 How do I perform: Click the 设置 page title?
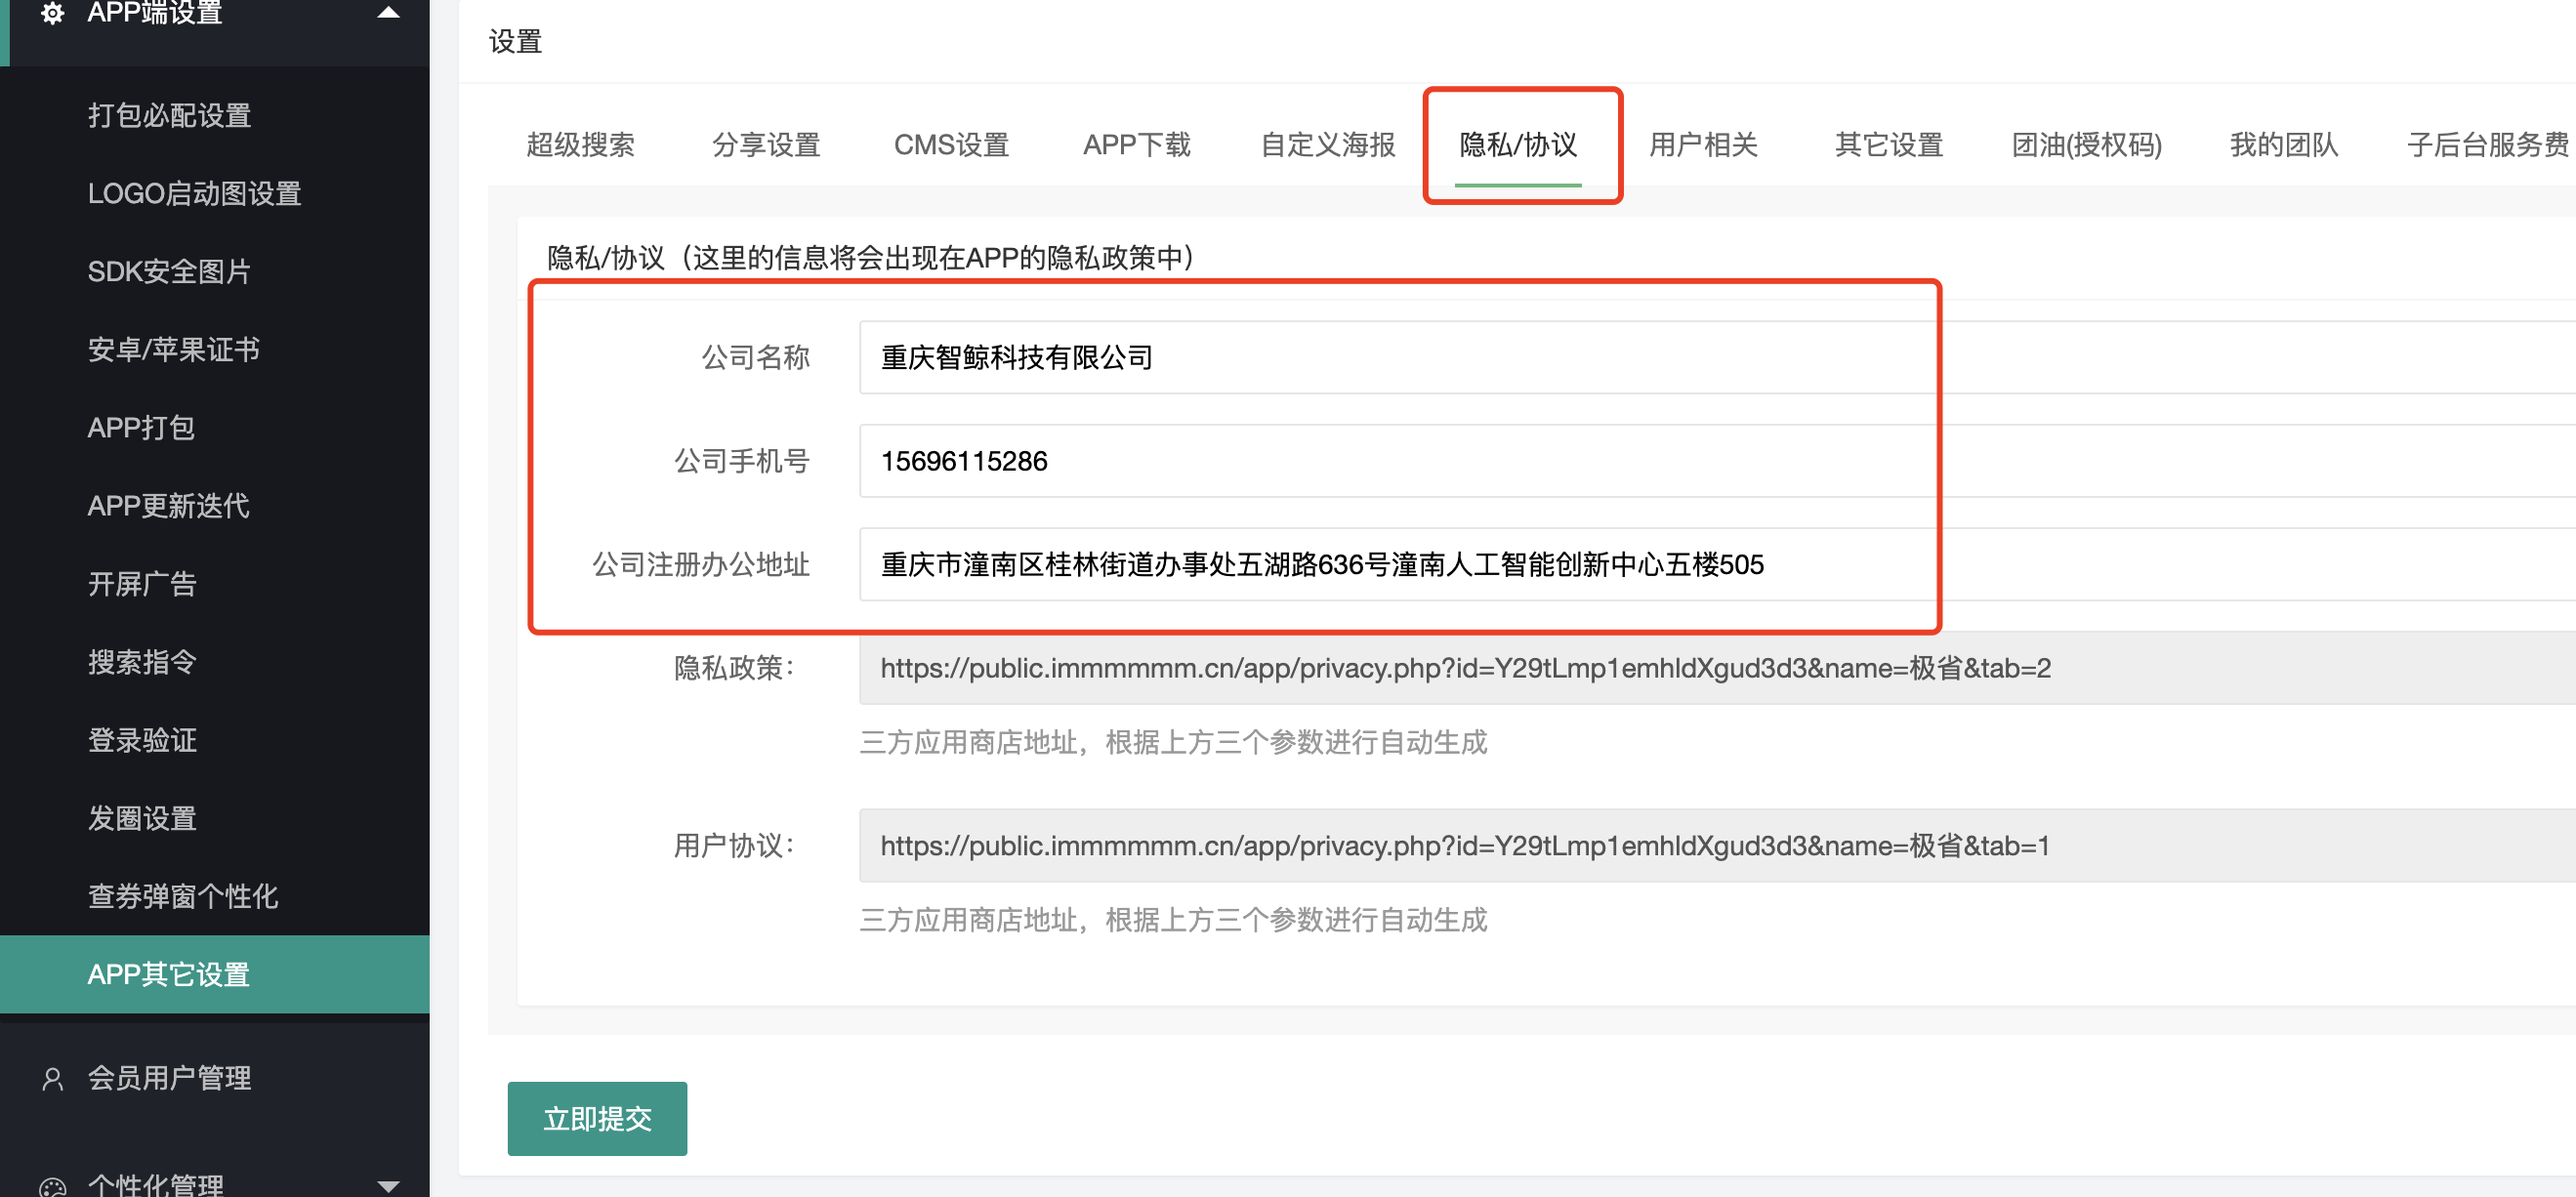(x=515, y=42)
